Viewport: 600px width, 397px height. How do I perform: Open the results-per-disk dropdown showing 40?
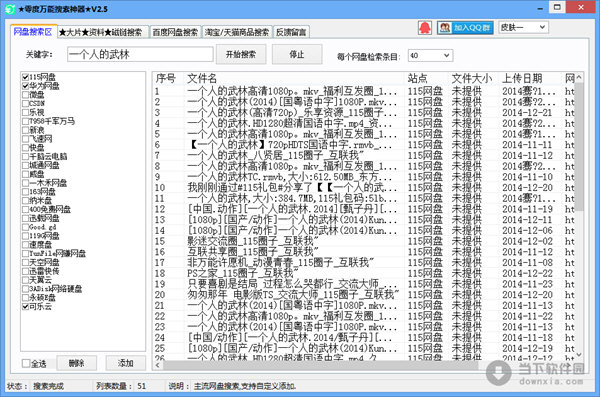pyautogui.click(x=430, y=56)
